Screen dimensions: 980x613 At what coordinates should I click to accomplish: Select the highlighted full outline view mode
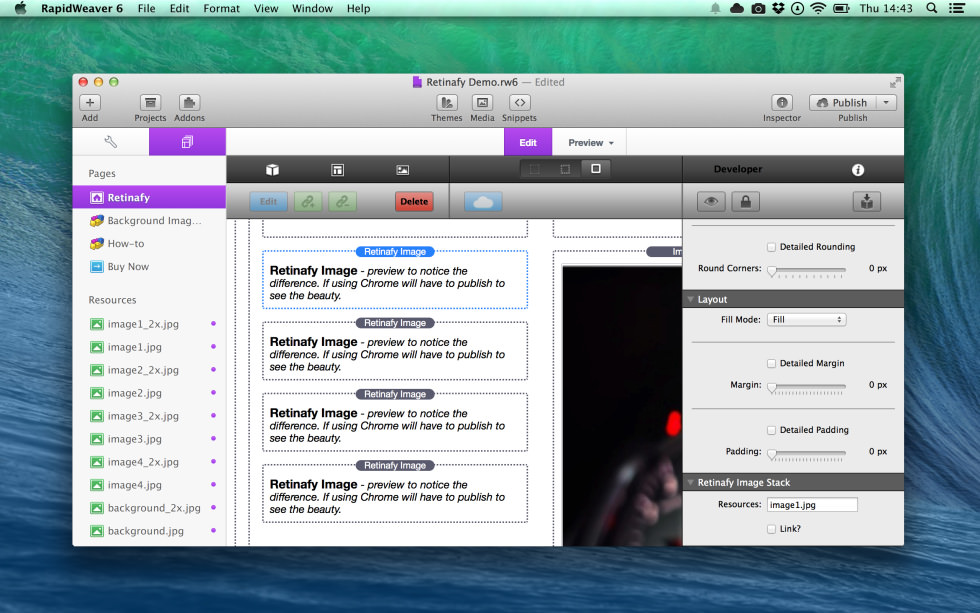pyautogui.click(x=596, y=169)
